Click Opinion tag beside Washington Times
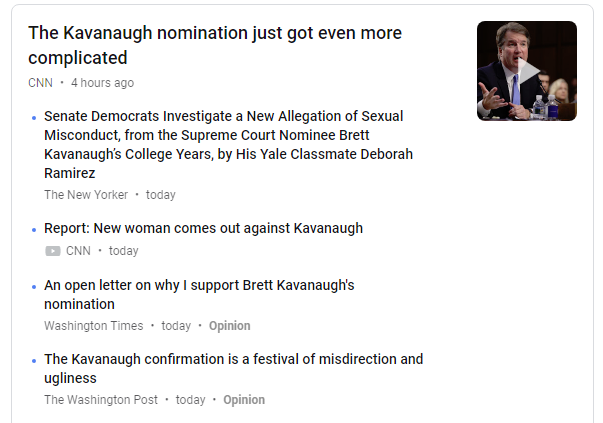This screenshot has height=423, width=603. point(230,325)
